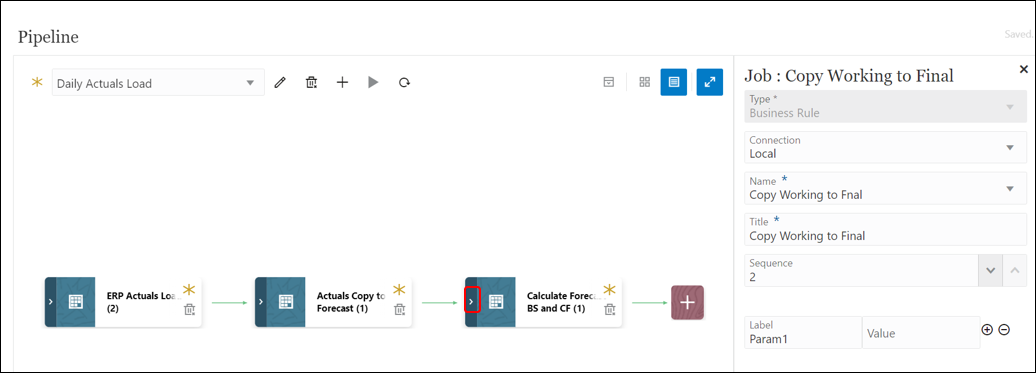Expand the Calculate Forecast stage chevron
This screenshot has width=1036, height=373.
[471, 302]
